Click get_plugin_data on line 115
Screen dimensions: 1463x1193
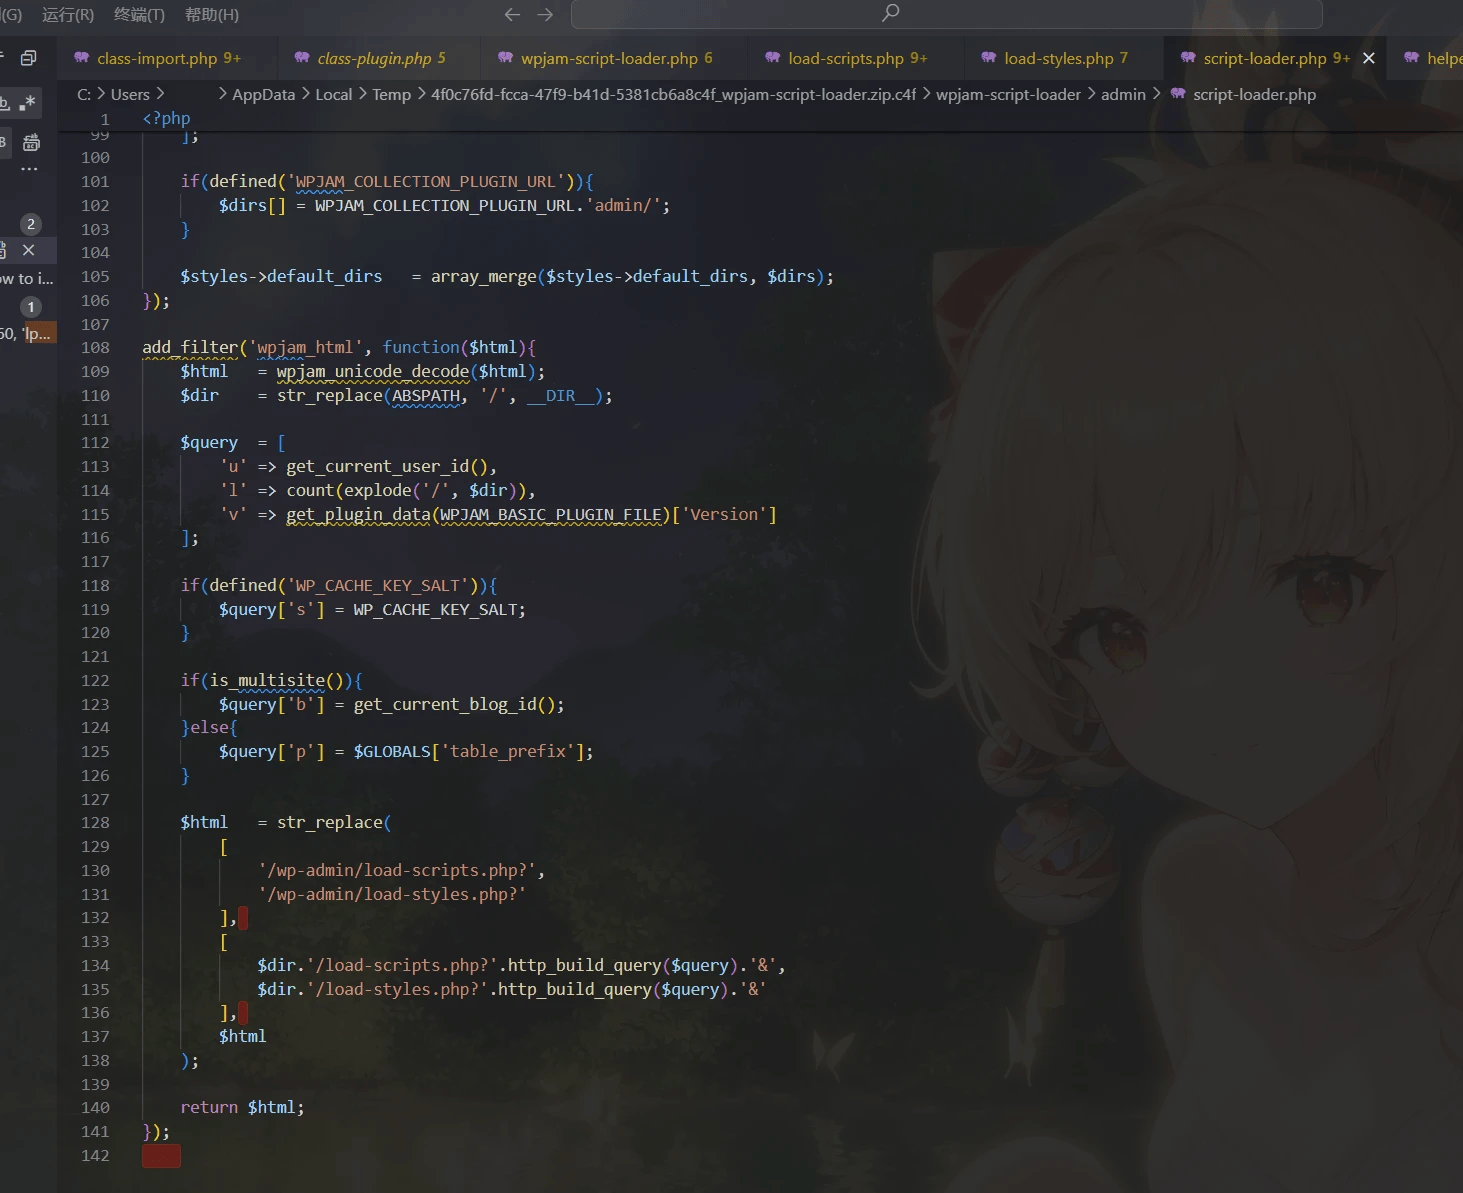click(x=358, y=515)
